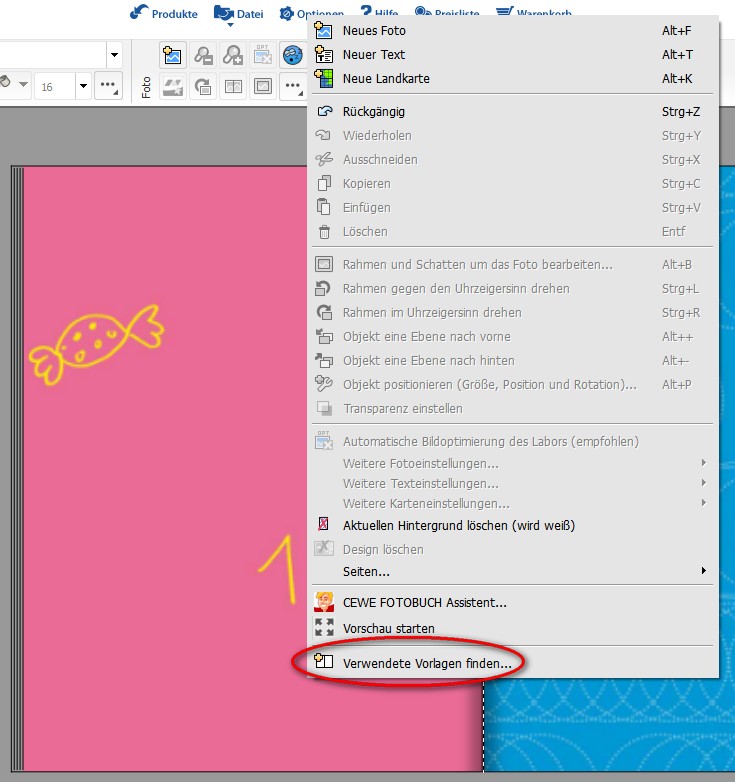This screenshot has width=735, height=782.
Task: Expand the Seiten... submenu
Action: coord(366,571)
